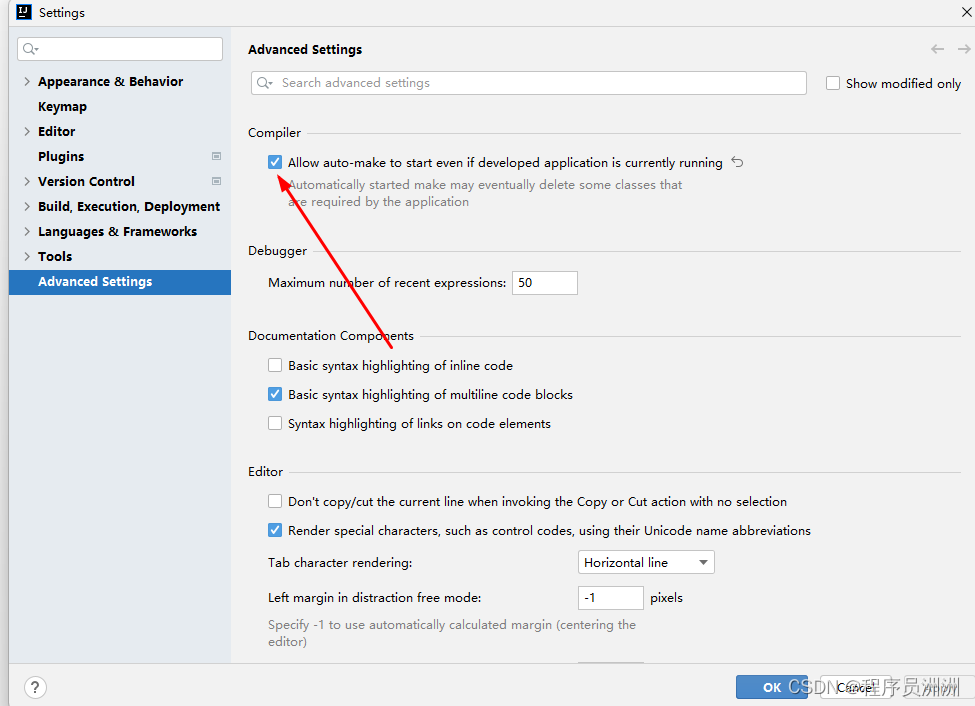
Task: Enable basic syntax highlighting of inline code
Action: point(275,366)
